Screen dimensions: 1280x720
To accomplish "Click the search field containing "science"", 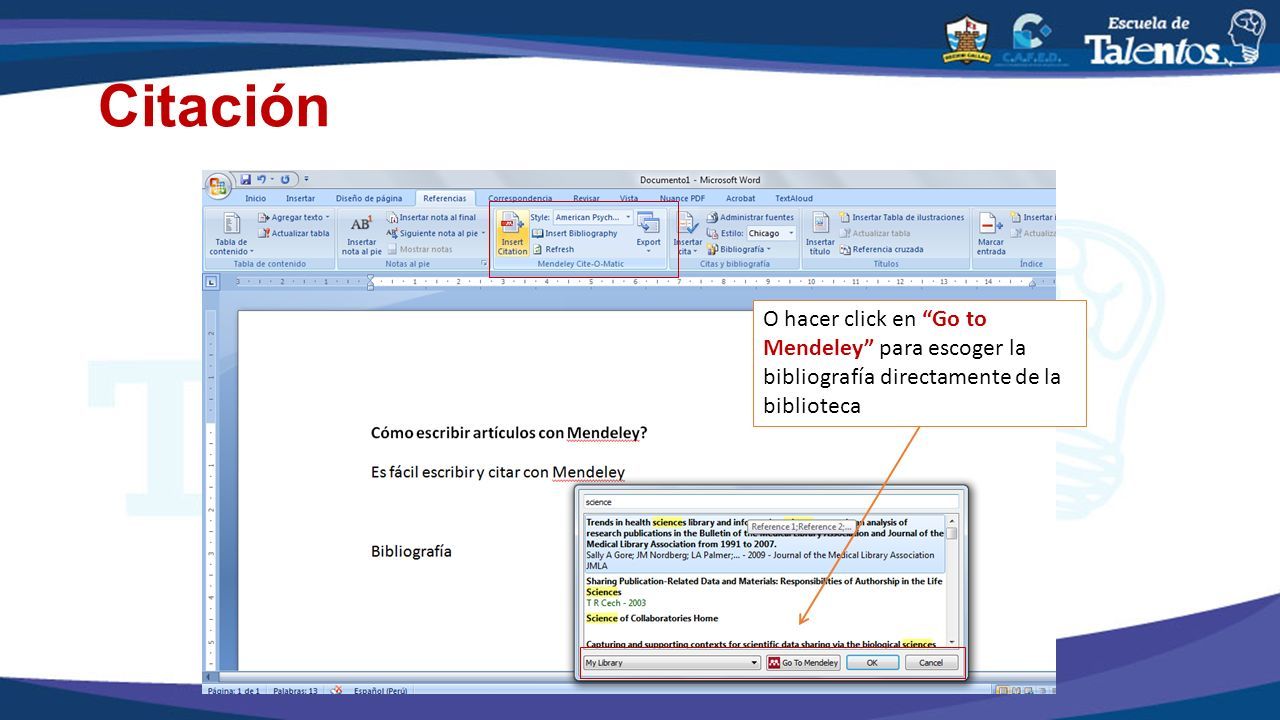I will [770, 502].
